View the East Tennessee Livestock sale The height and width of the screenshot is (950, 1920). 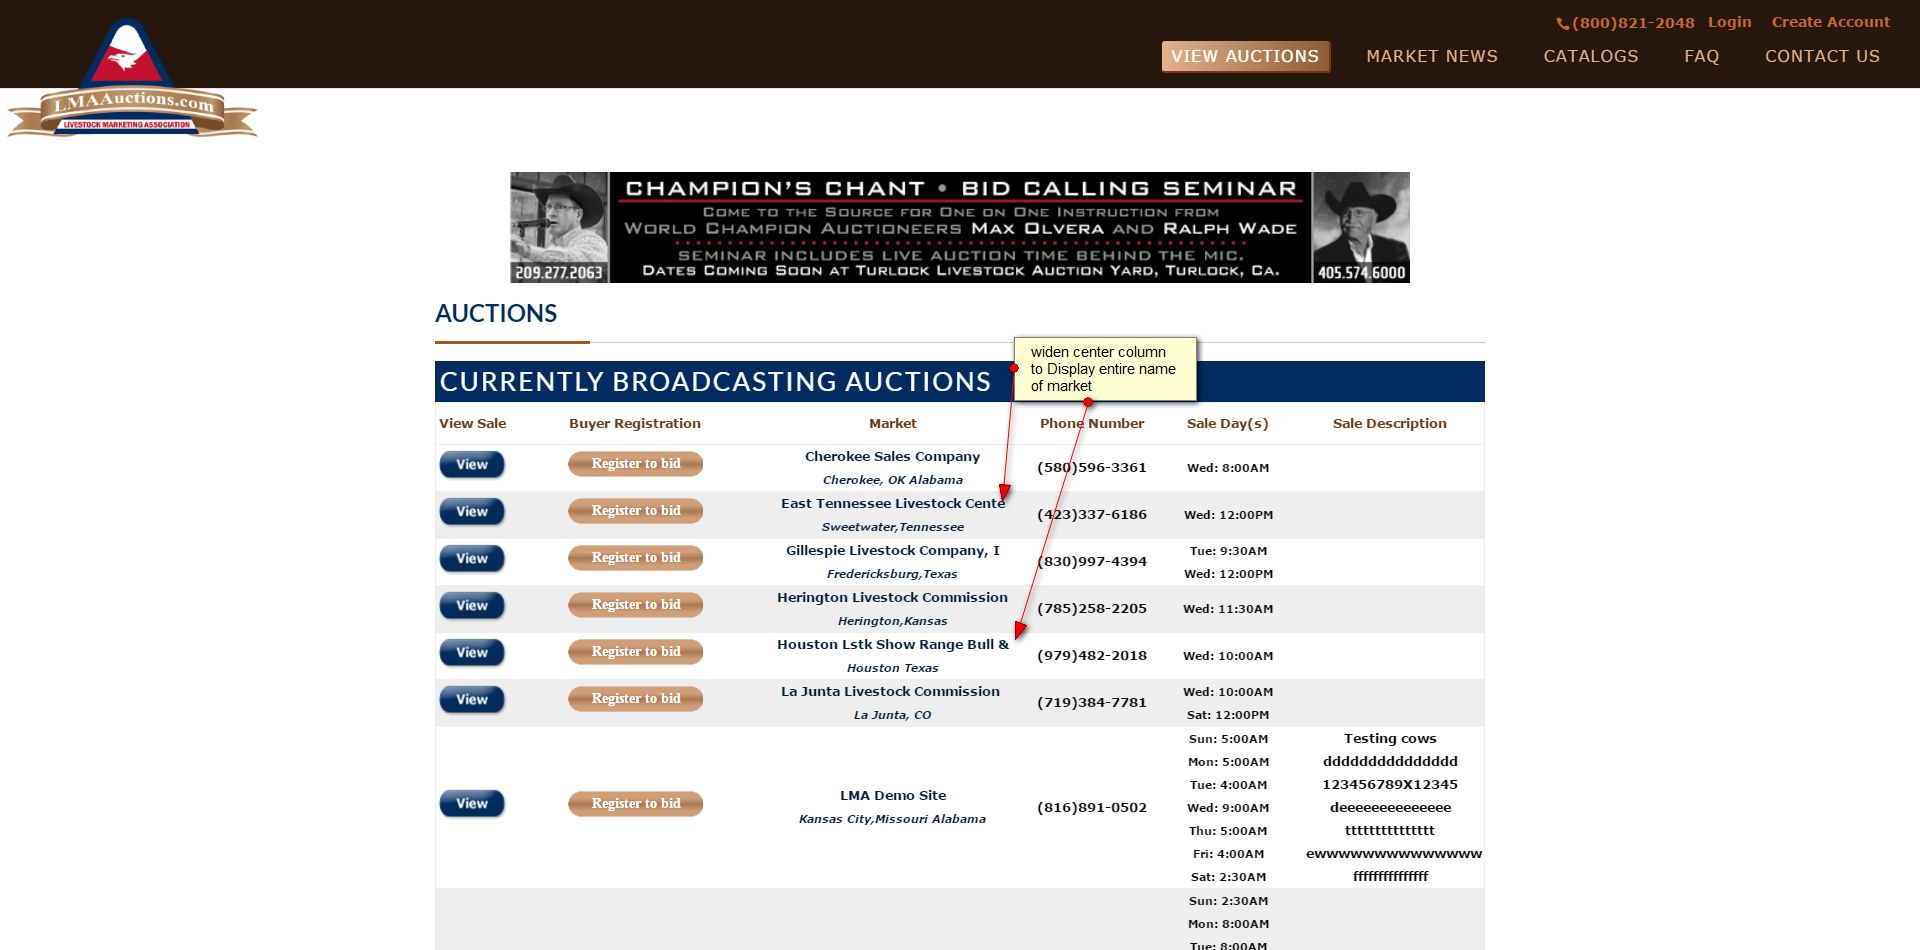click(472, 512)
